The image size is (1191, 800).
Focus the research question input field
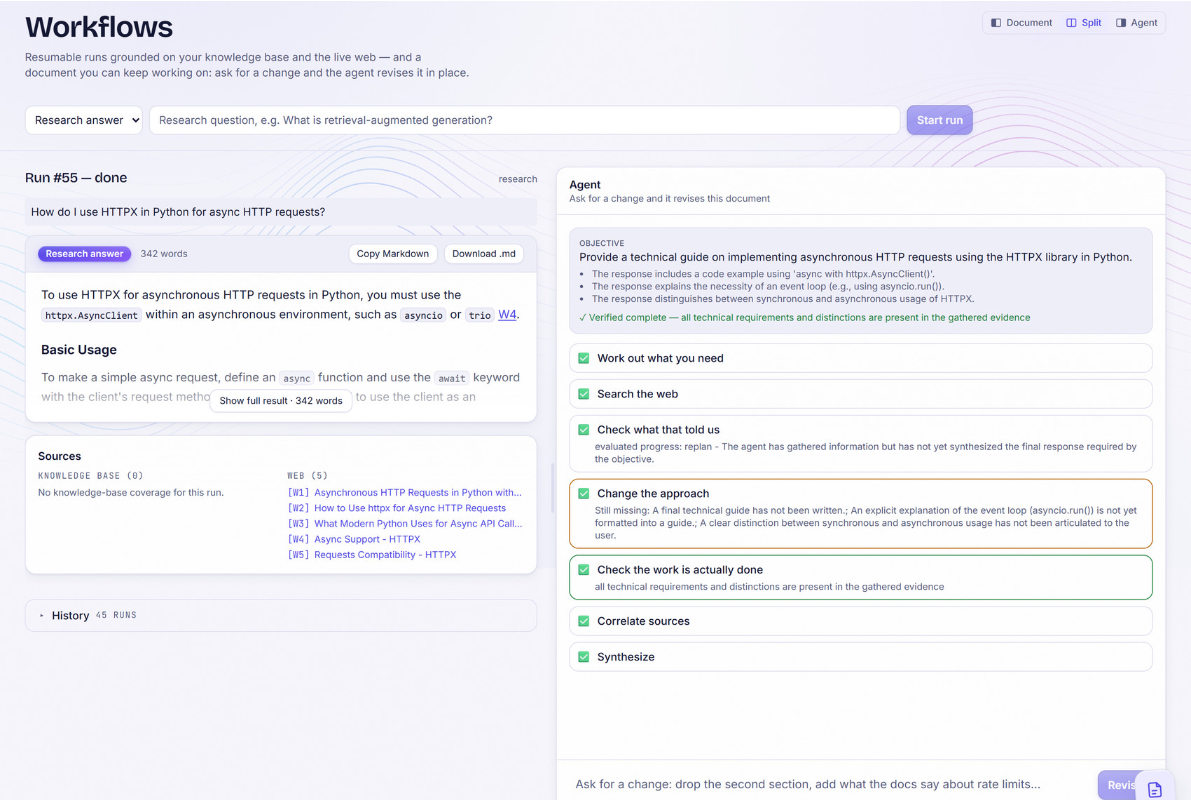tap(524, 120)
